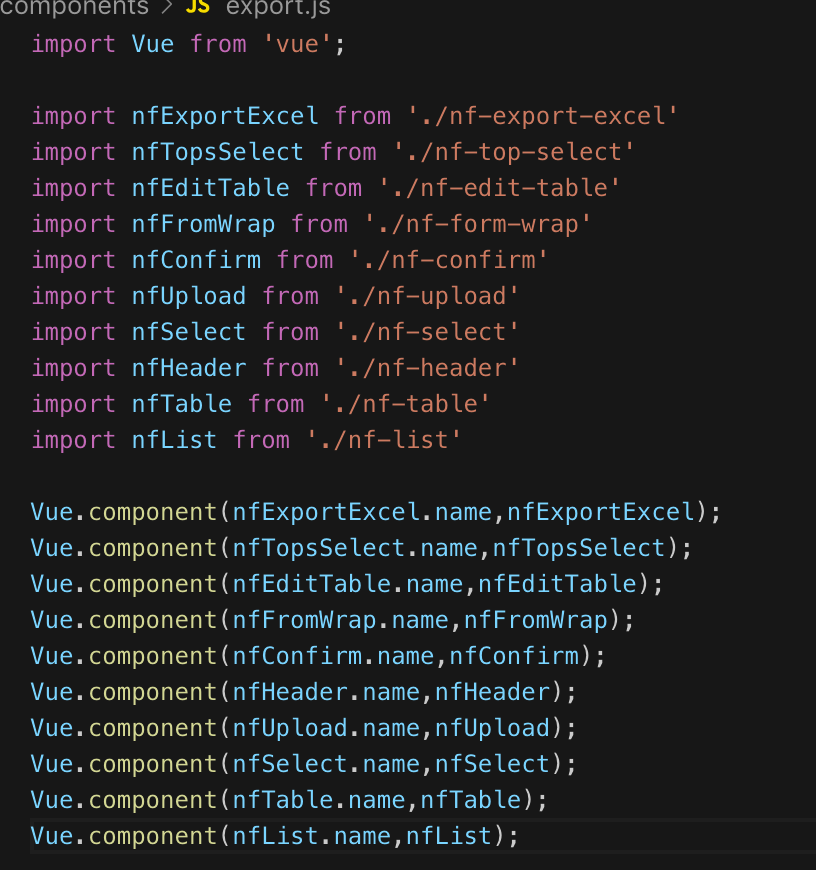Image resolution: width=816 pixels, height=870 pixels.
Task: Select the components breadcrumb folder
Action: 74,7
